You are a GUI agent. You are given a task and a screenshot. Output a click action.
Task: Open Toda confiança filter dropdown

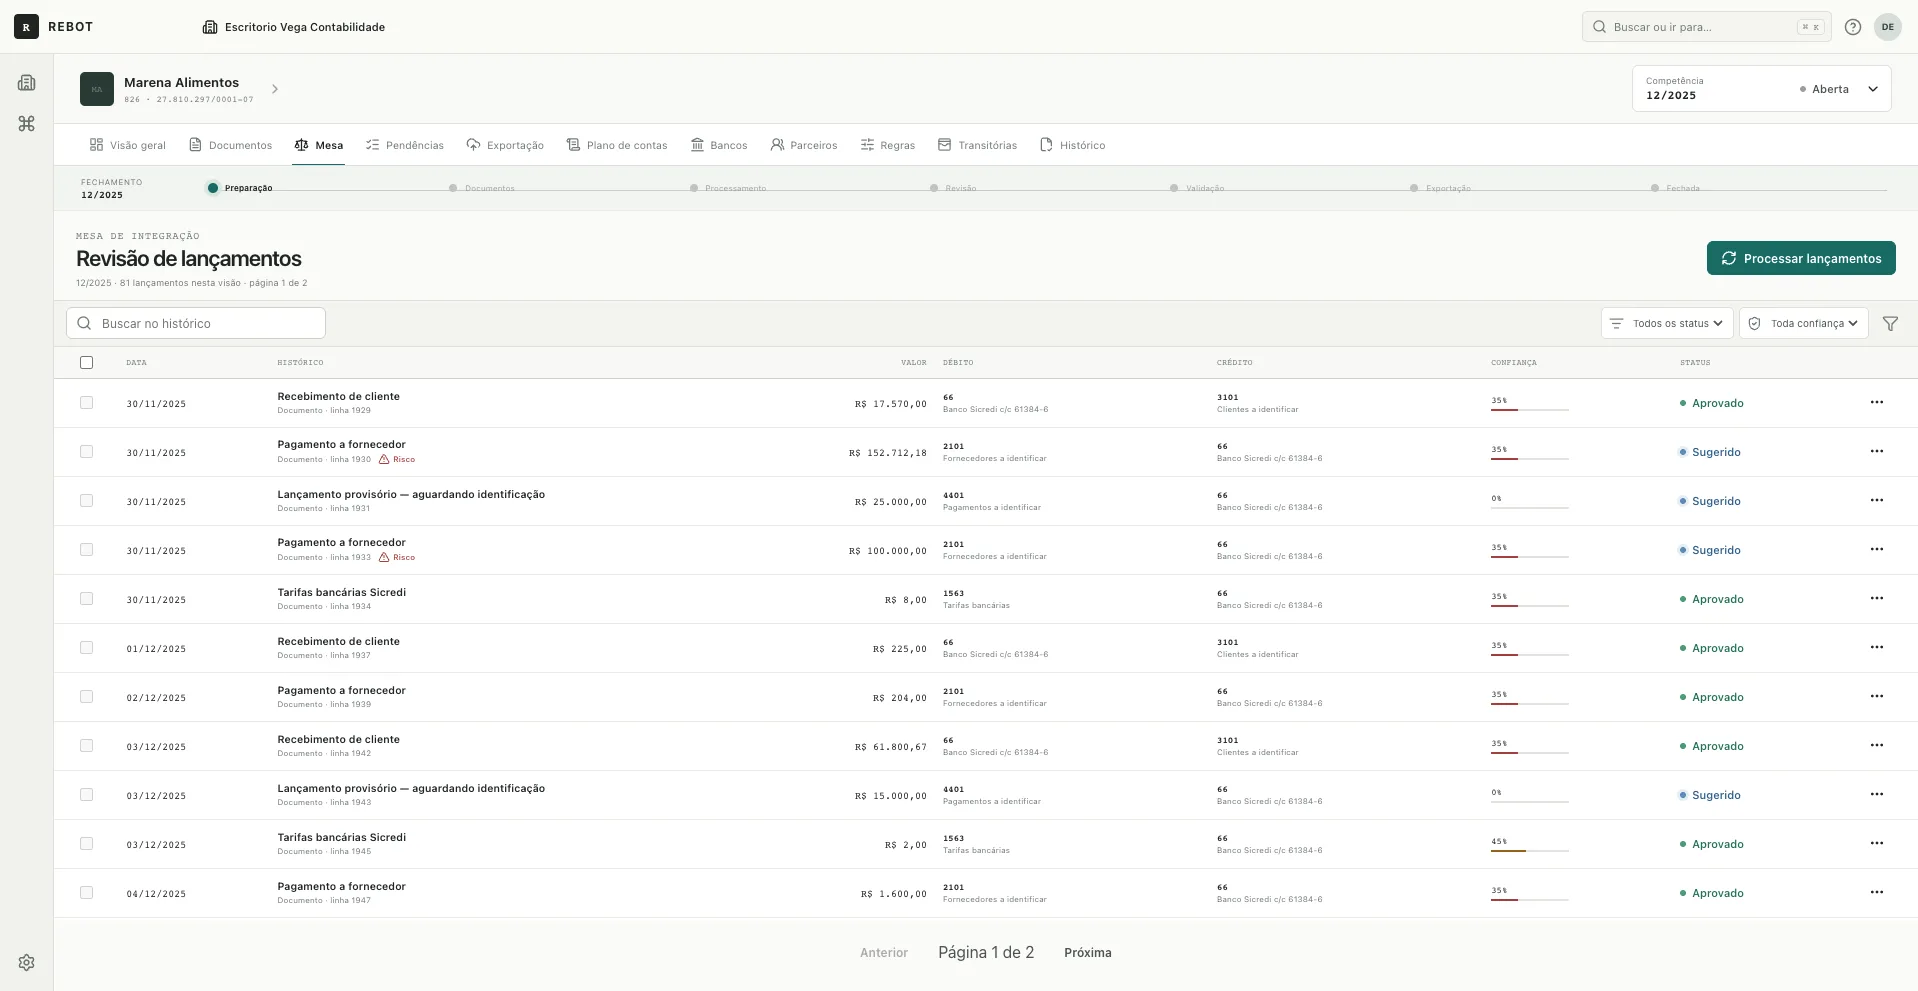point(1803,323)
